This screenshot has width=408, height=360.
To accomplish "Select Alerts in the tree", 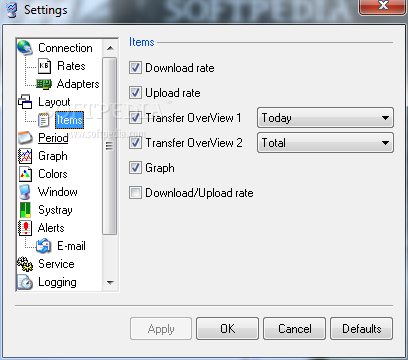I will point(51,228).
